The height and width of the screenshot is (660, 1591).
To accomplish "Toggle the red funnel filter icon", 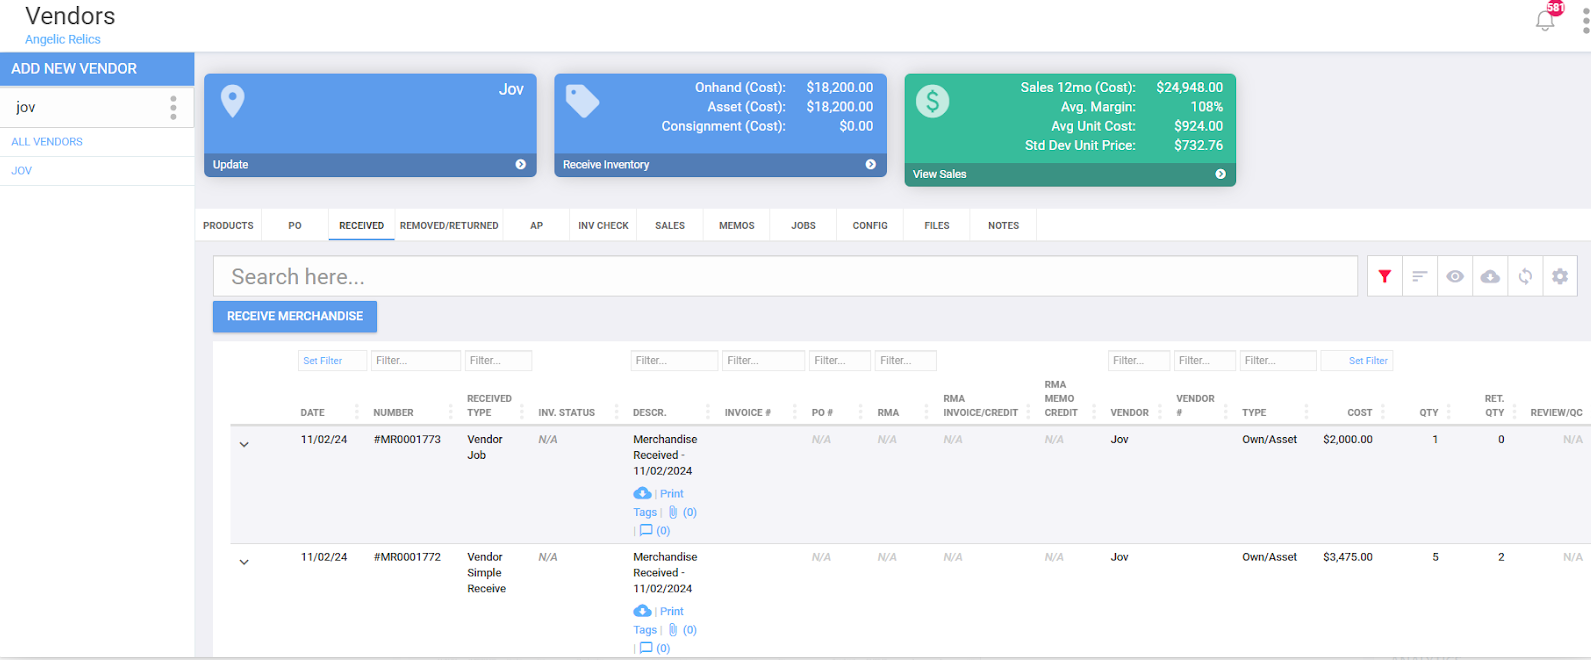I will (x=1385, y=277).
